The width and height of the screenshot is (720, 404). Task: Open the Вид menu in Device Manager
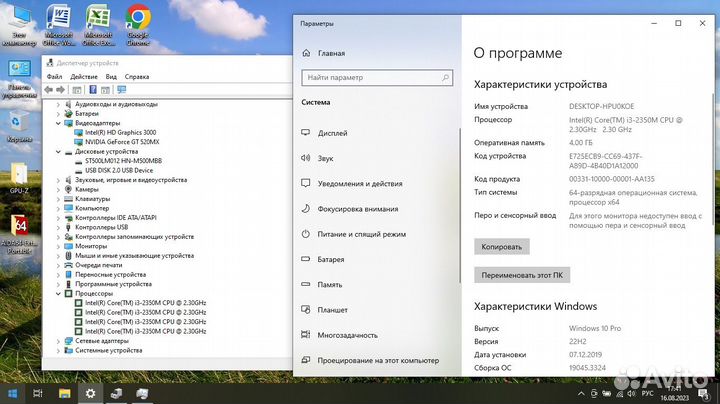click(111, 77)
